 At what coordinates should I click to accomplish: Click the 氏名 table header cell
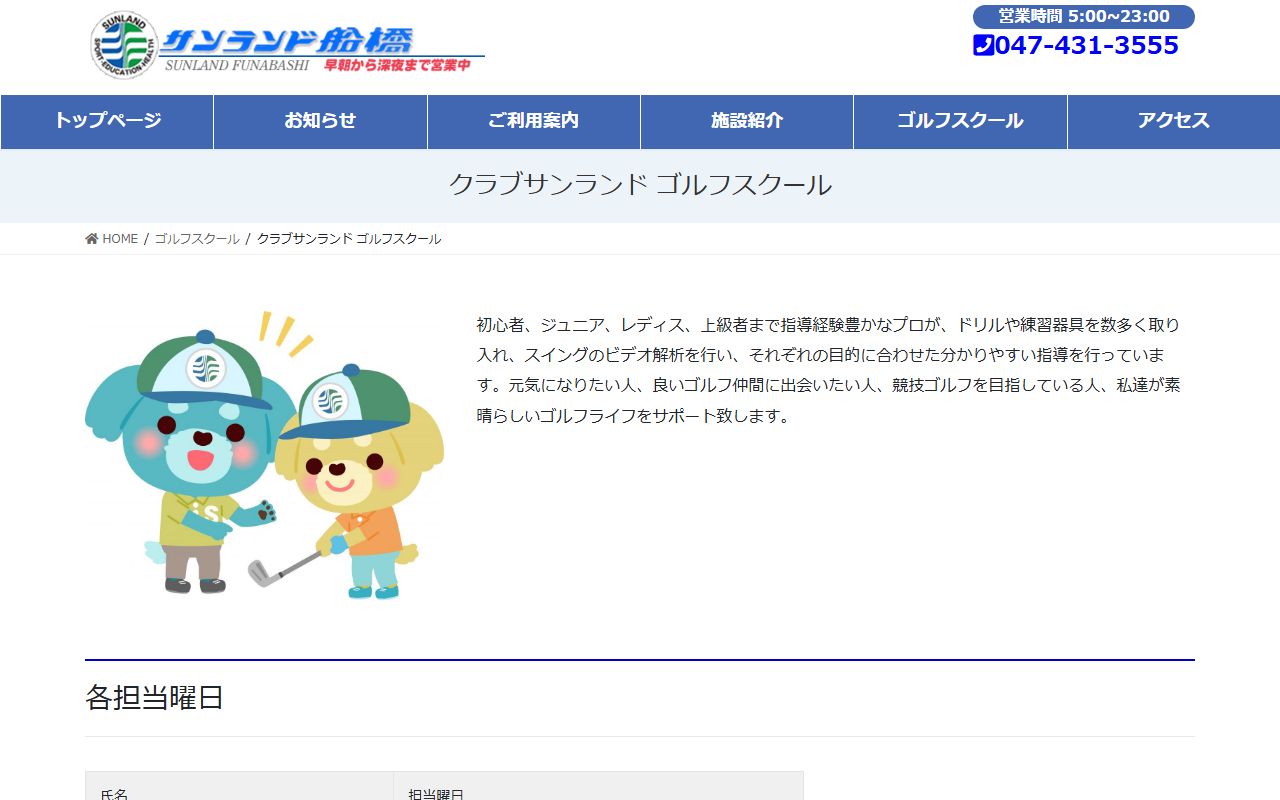(240, 786)
